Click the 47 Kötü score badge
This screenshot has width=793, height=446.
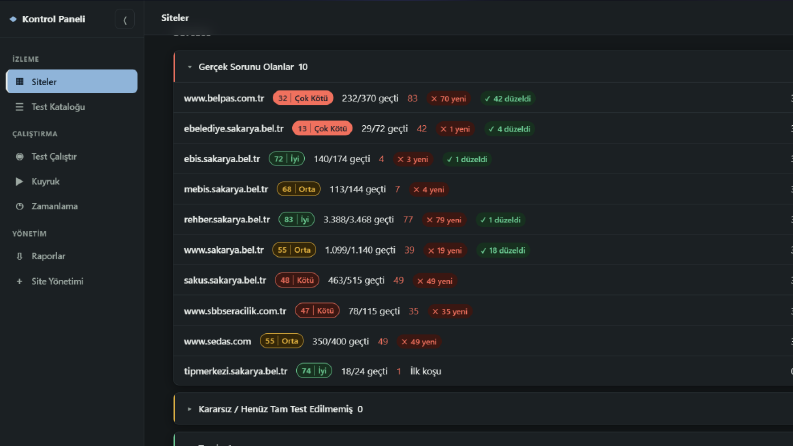click(317, 311)
